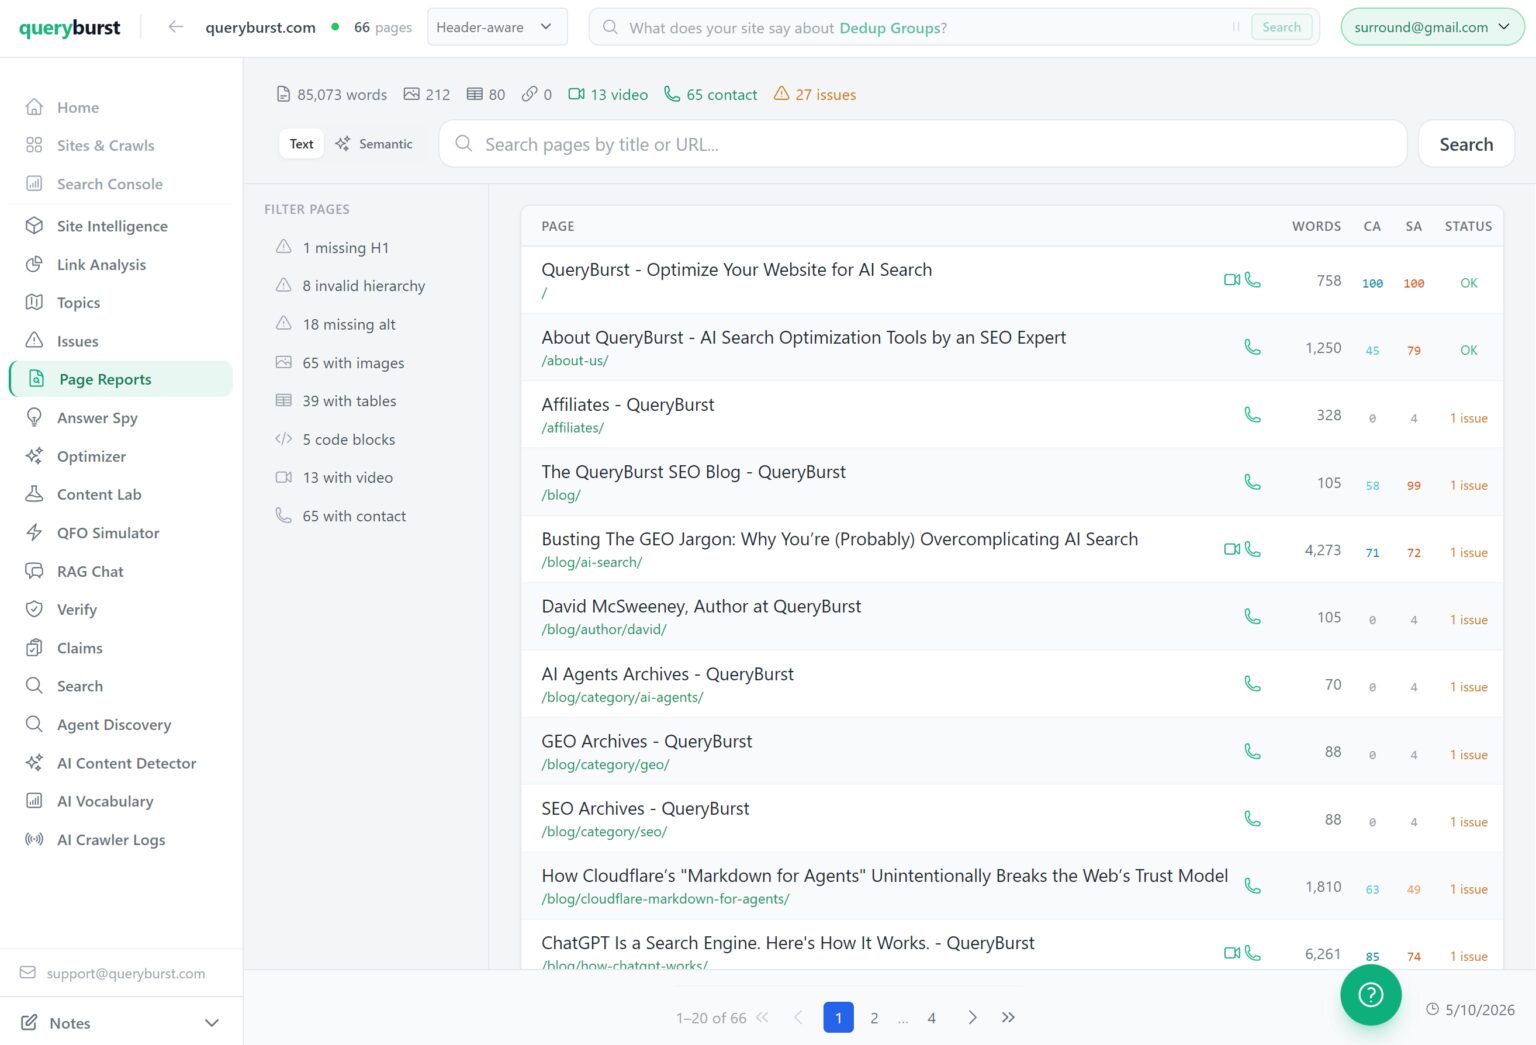Click the AI Content Detector sparkle icon

point(34,763)
